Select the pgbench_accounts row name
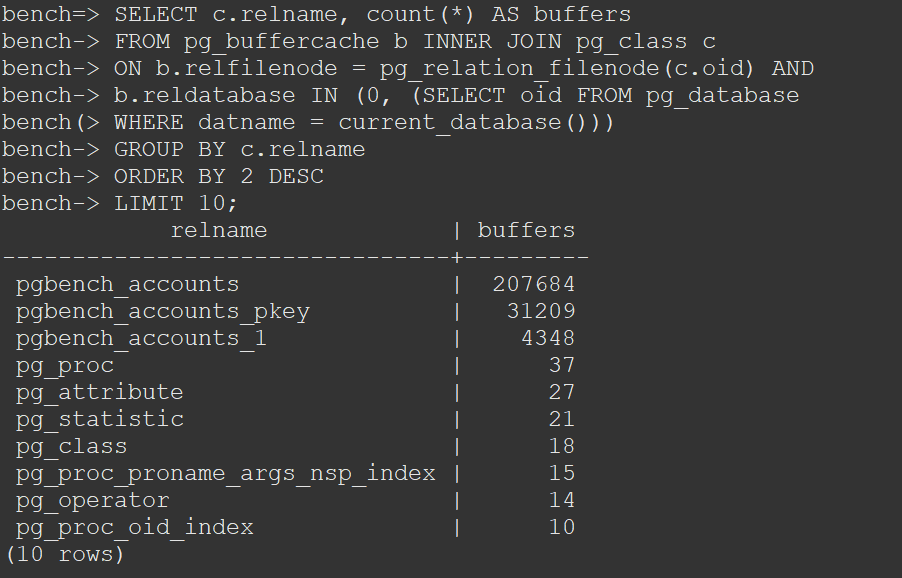 pyautogui.click(x=127, y=285)
